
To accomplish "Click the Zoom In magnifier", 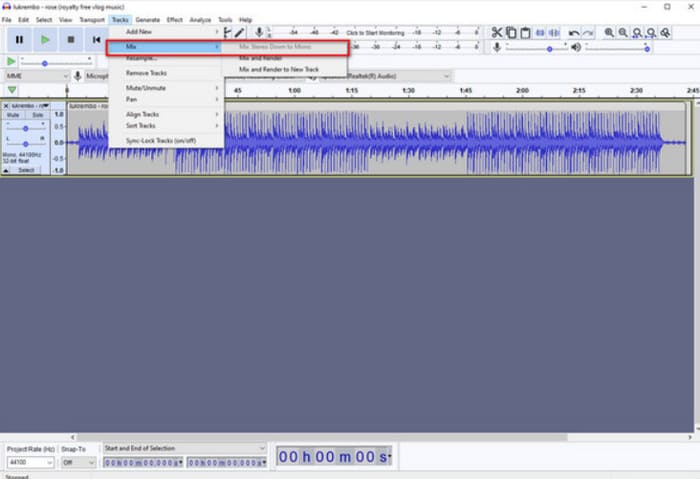I will pos(609,33).
